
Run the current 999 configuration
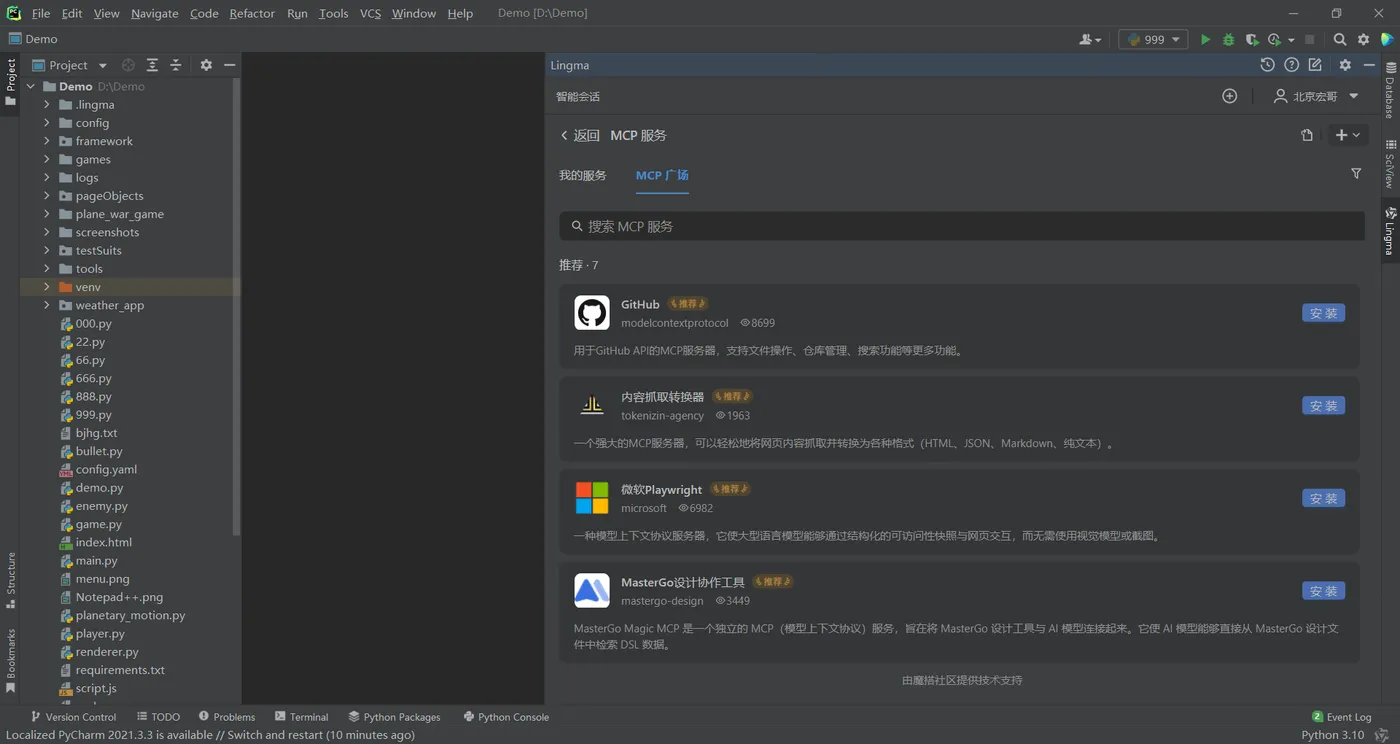pos(1205,39)
